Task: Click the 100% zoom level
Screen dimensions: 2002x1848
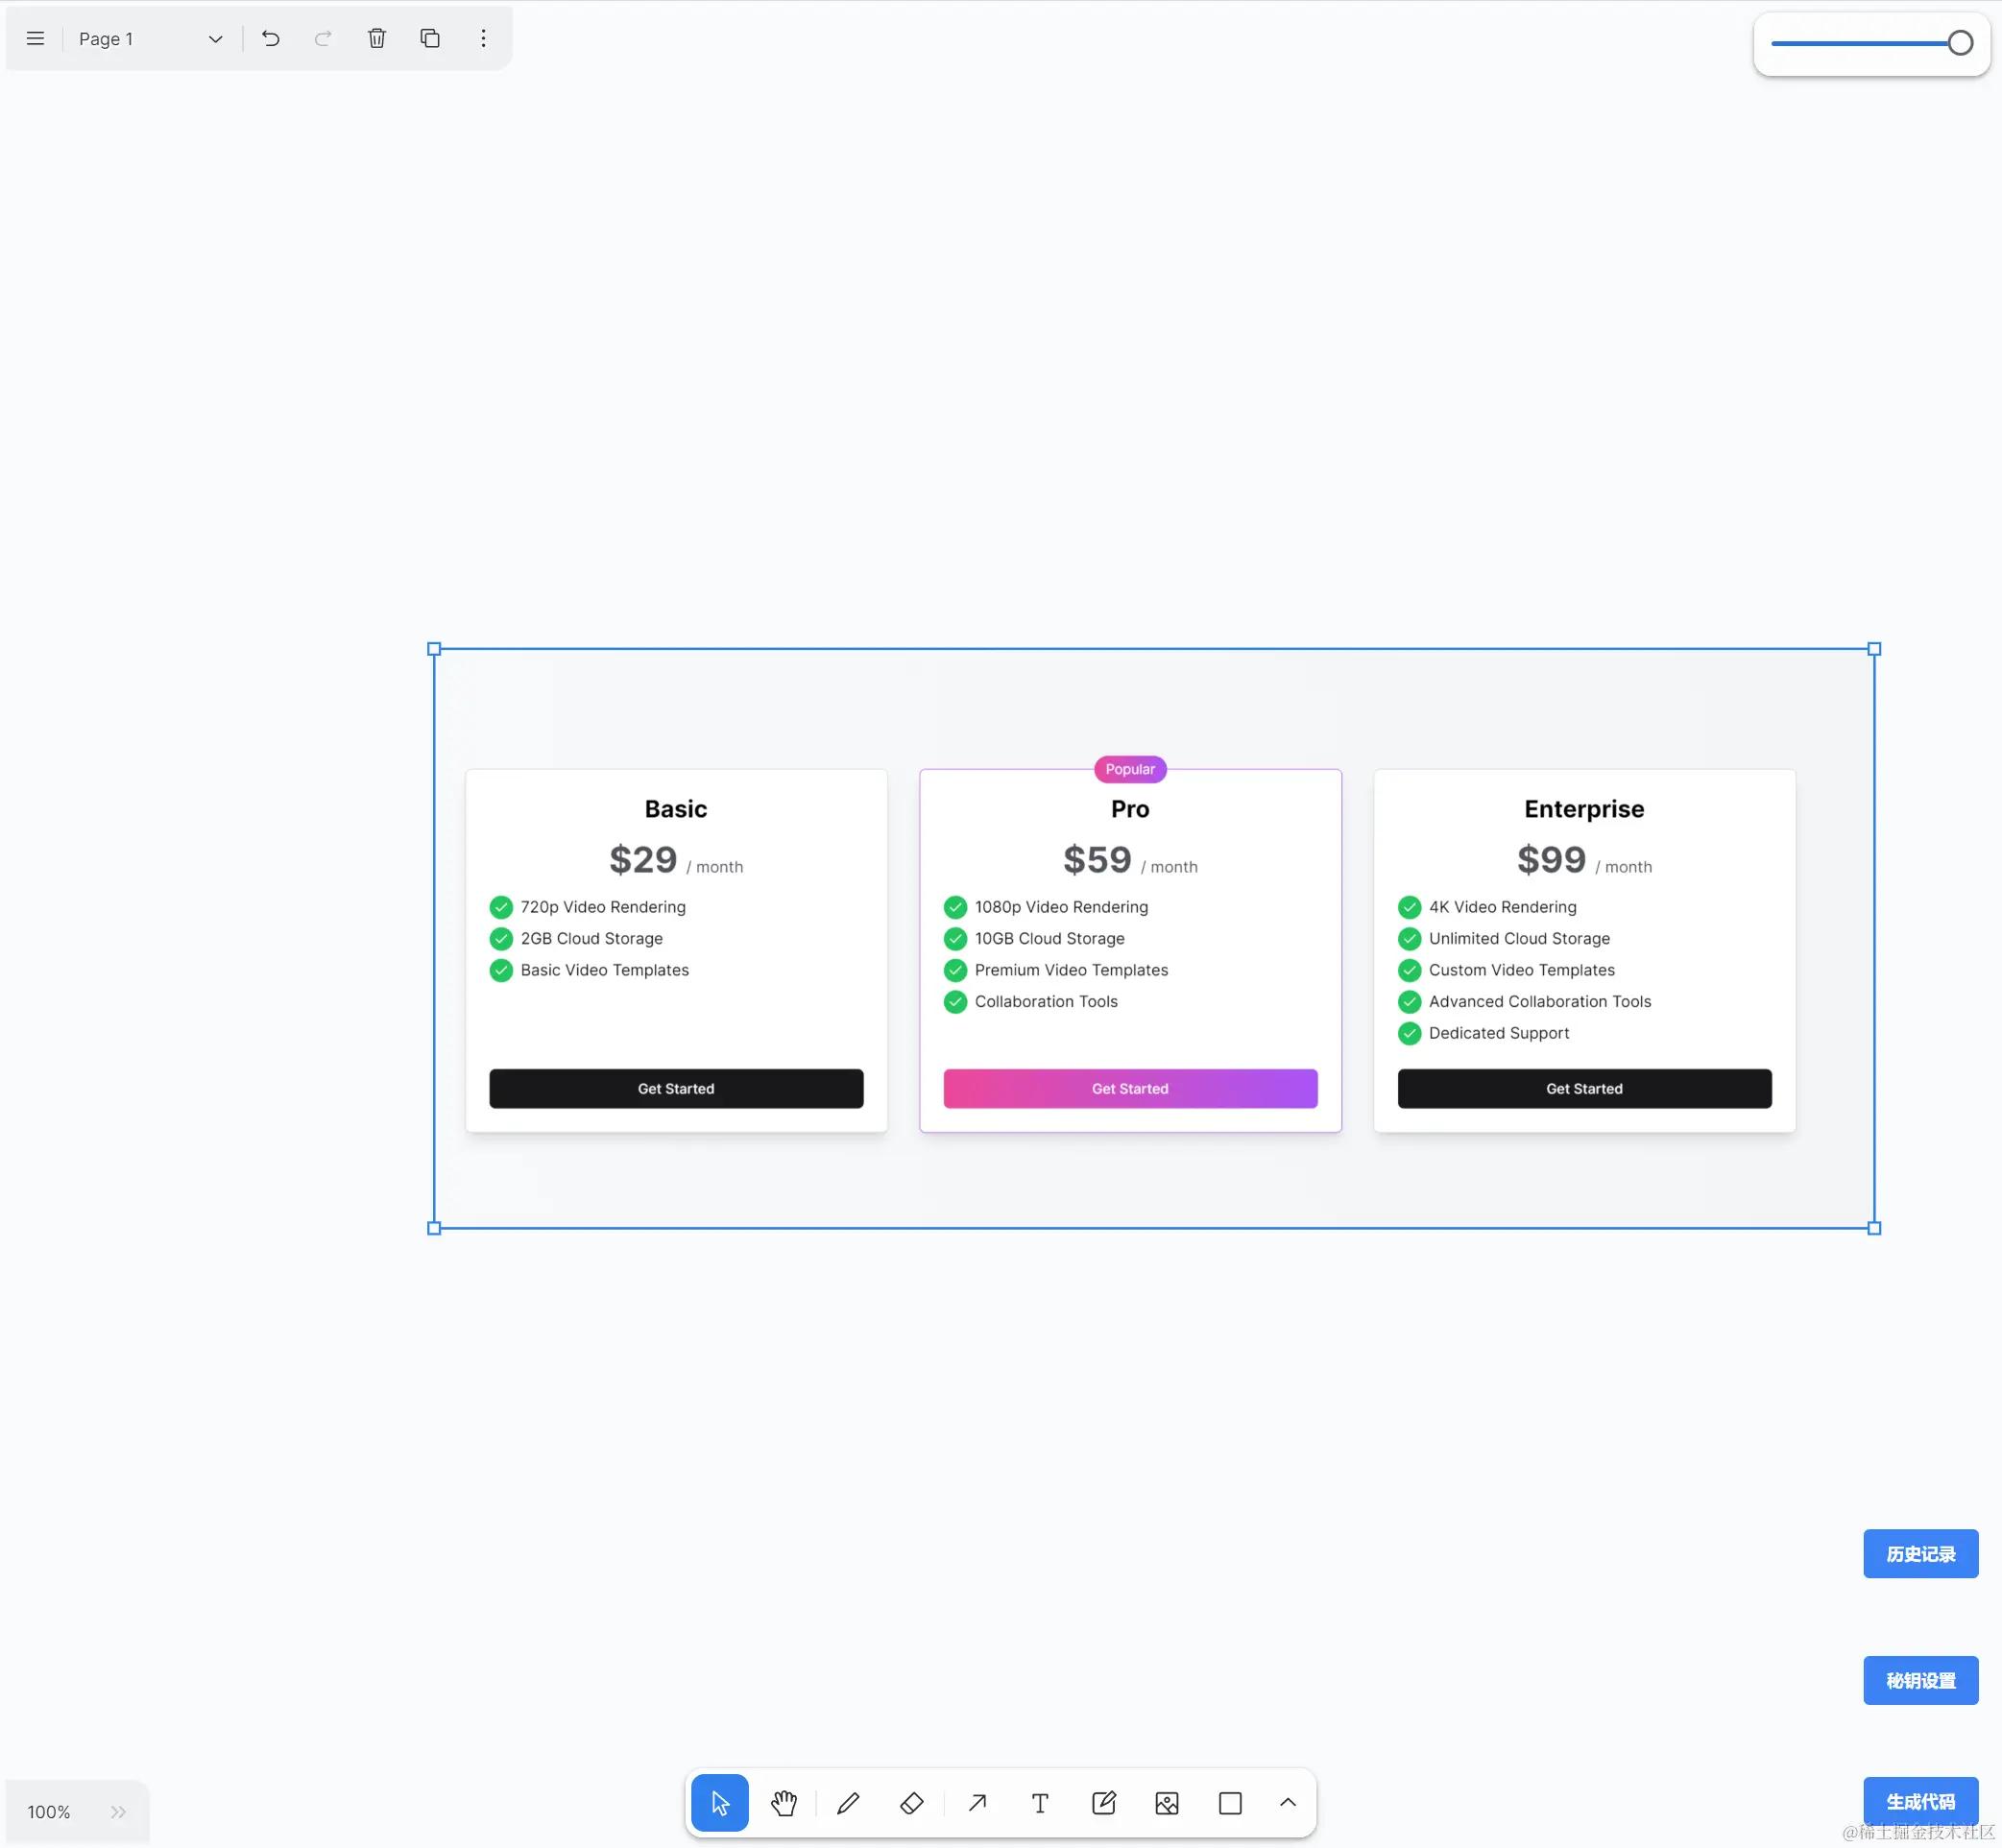Action: point(49,1812)
